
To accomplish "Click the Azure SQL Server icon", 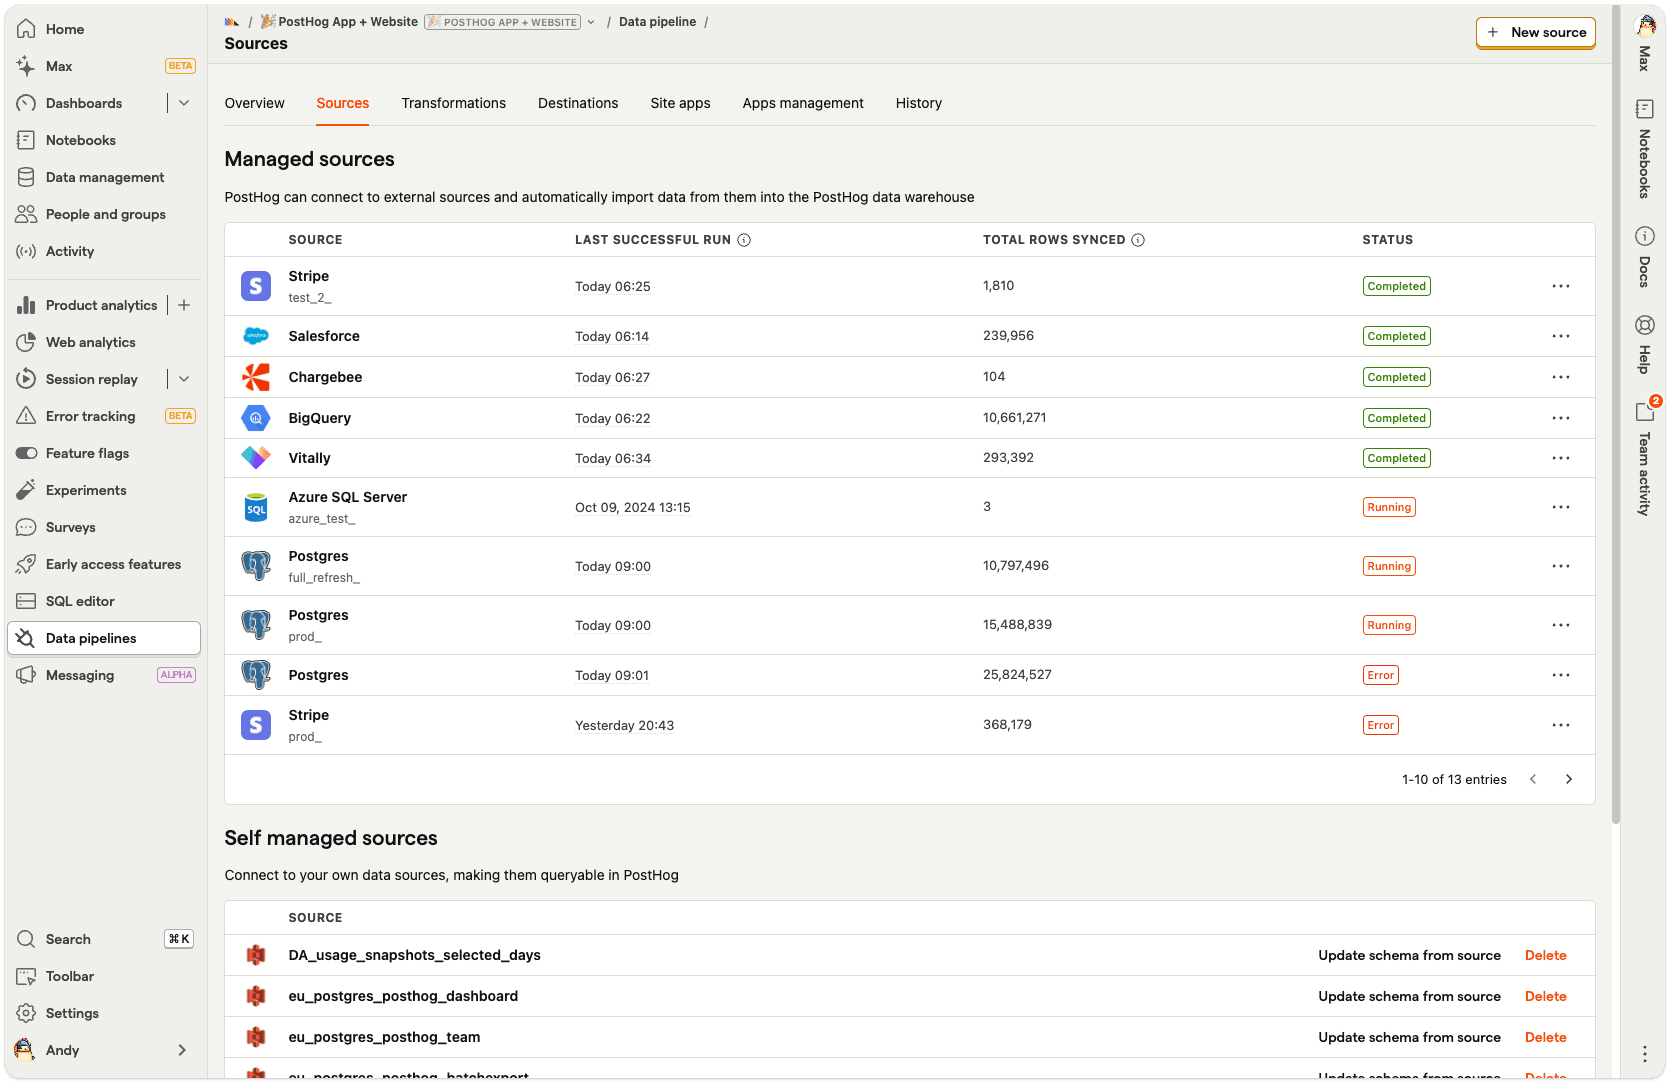I will pos(256,508).
